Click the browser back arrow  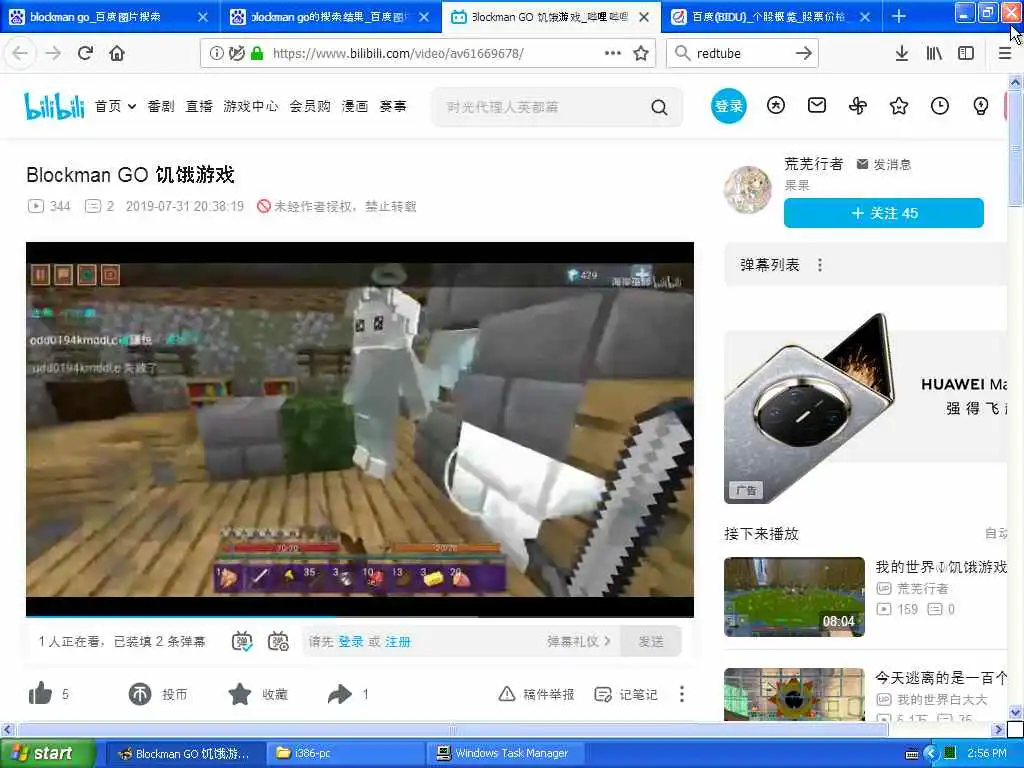tap(20, 53)
